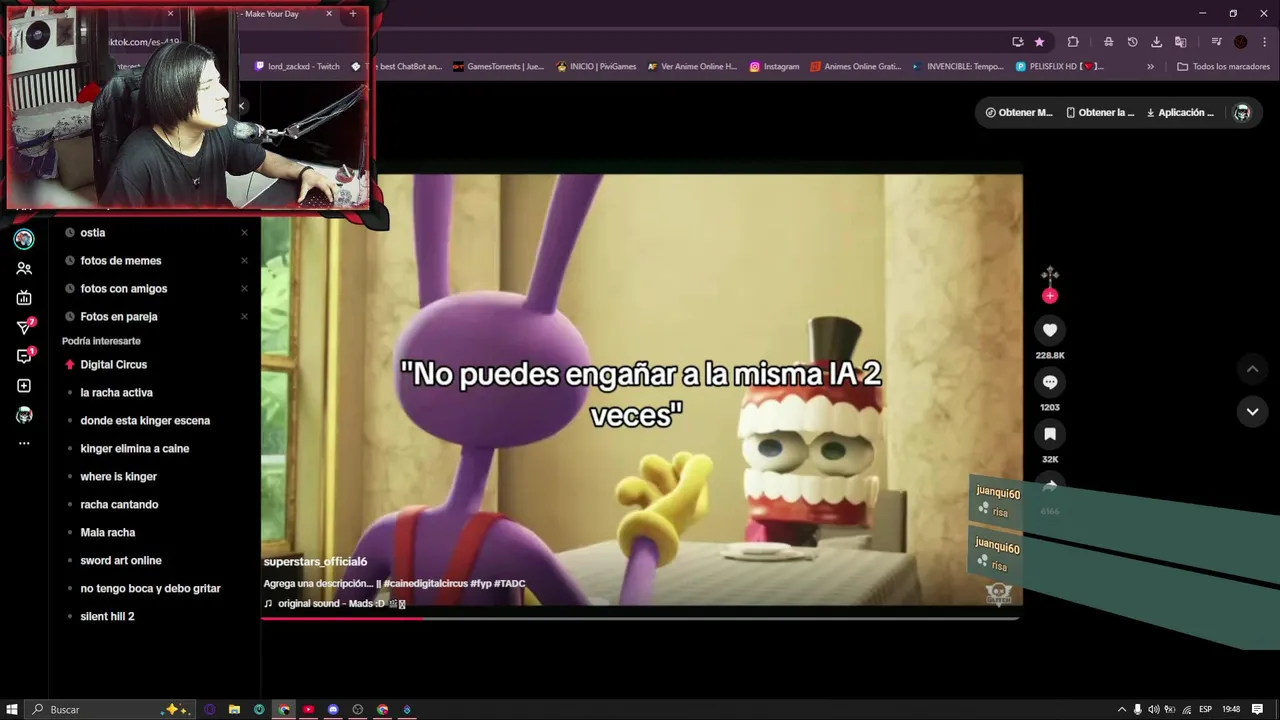
Task: Search suggestion 'donde esta kinger escena'
Action: 145,421
